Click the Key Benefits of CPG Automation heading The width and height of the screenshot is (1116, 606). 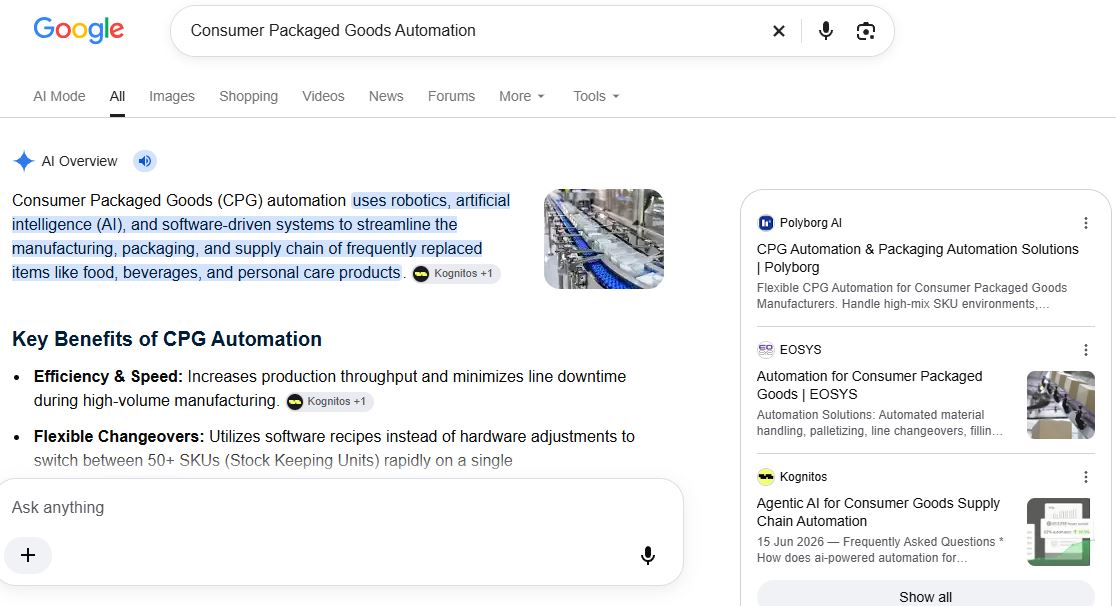pyautogui.click(x=167, y=339)
